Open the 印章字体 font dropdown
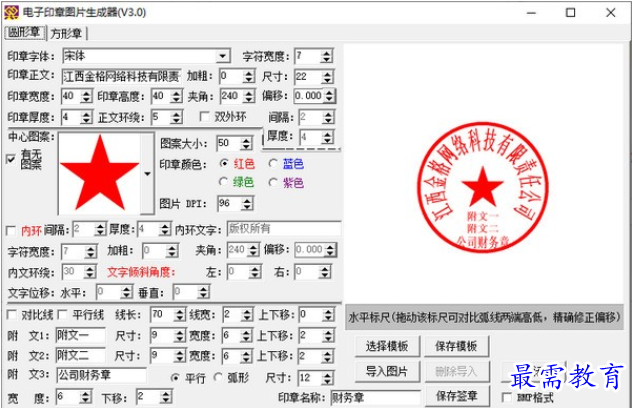The height and width of the screenshot is (408, 632). 222,56
